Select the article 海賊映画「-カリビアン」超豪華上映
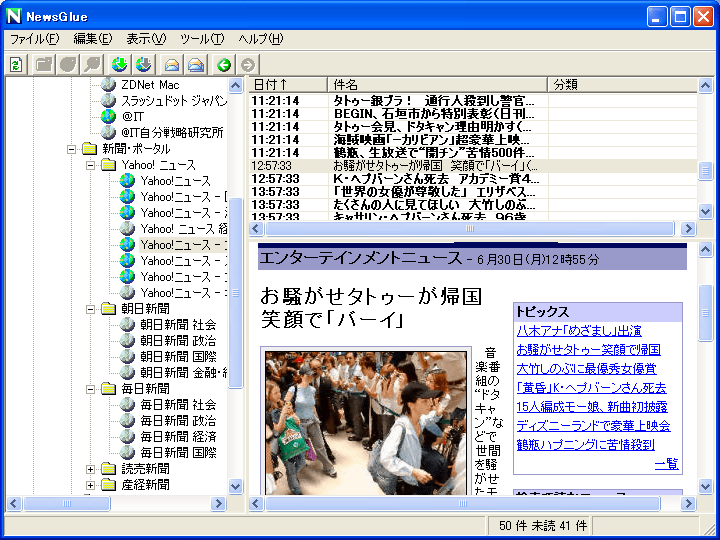Screen dimensions: 720x540 473,140
